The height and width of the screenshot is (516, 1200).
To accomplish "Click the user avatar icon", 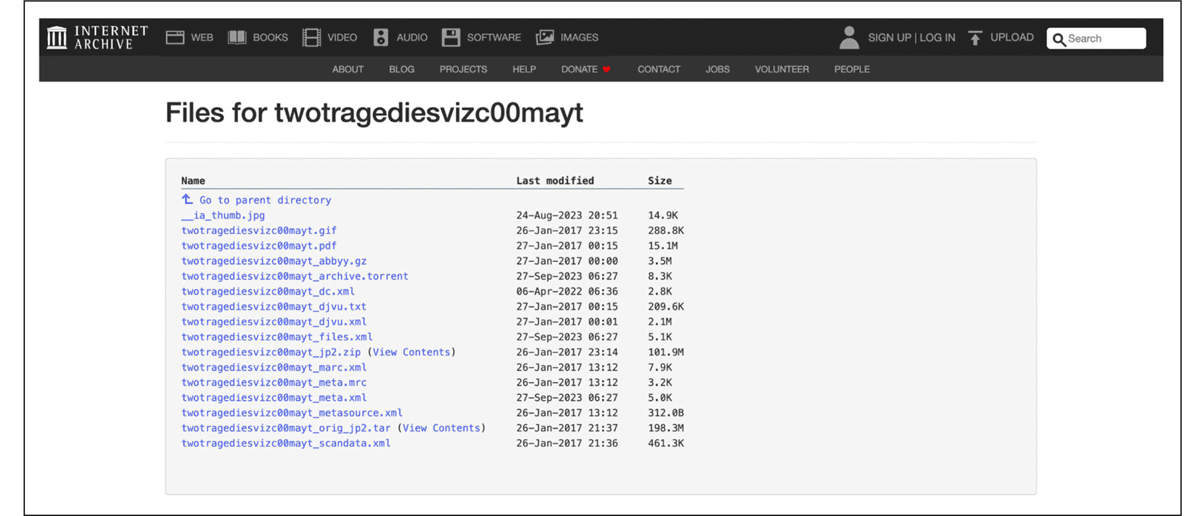I will 849,38.
